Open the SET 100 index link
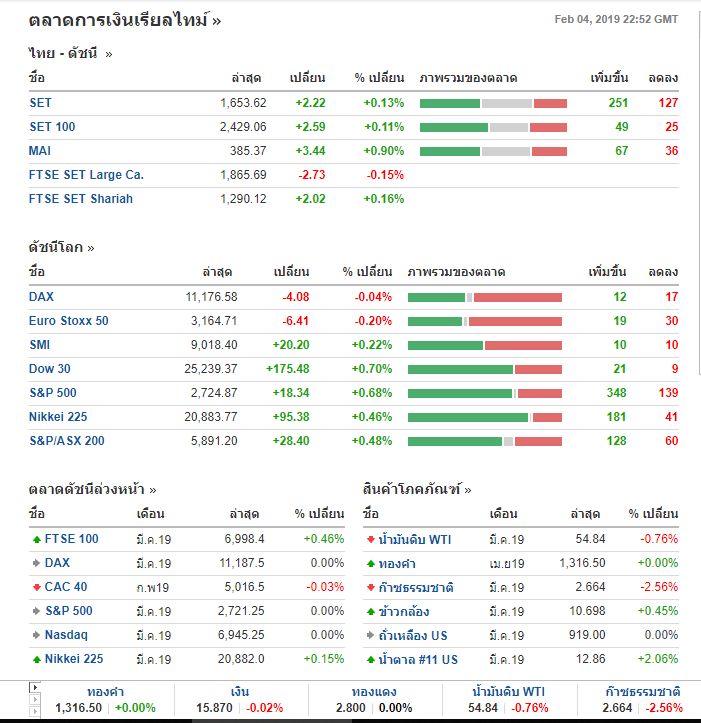The height and width of the screenshot is (723, 701). pos(52,127)
